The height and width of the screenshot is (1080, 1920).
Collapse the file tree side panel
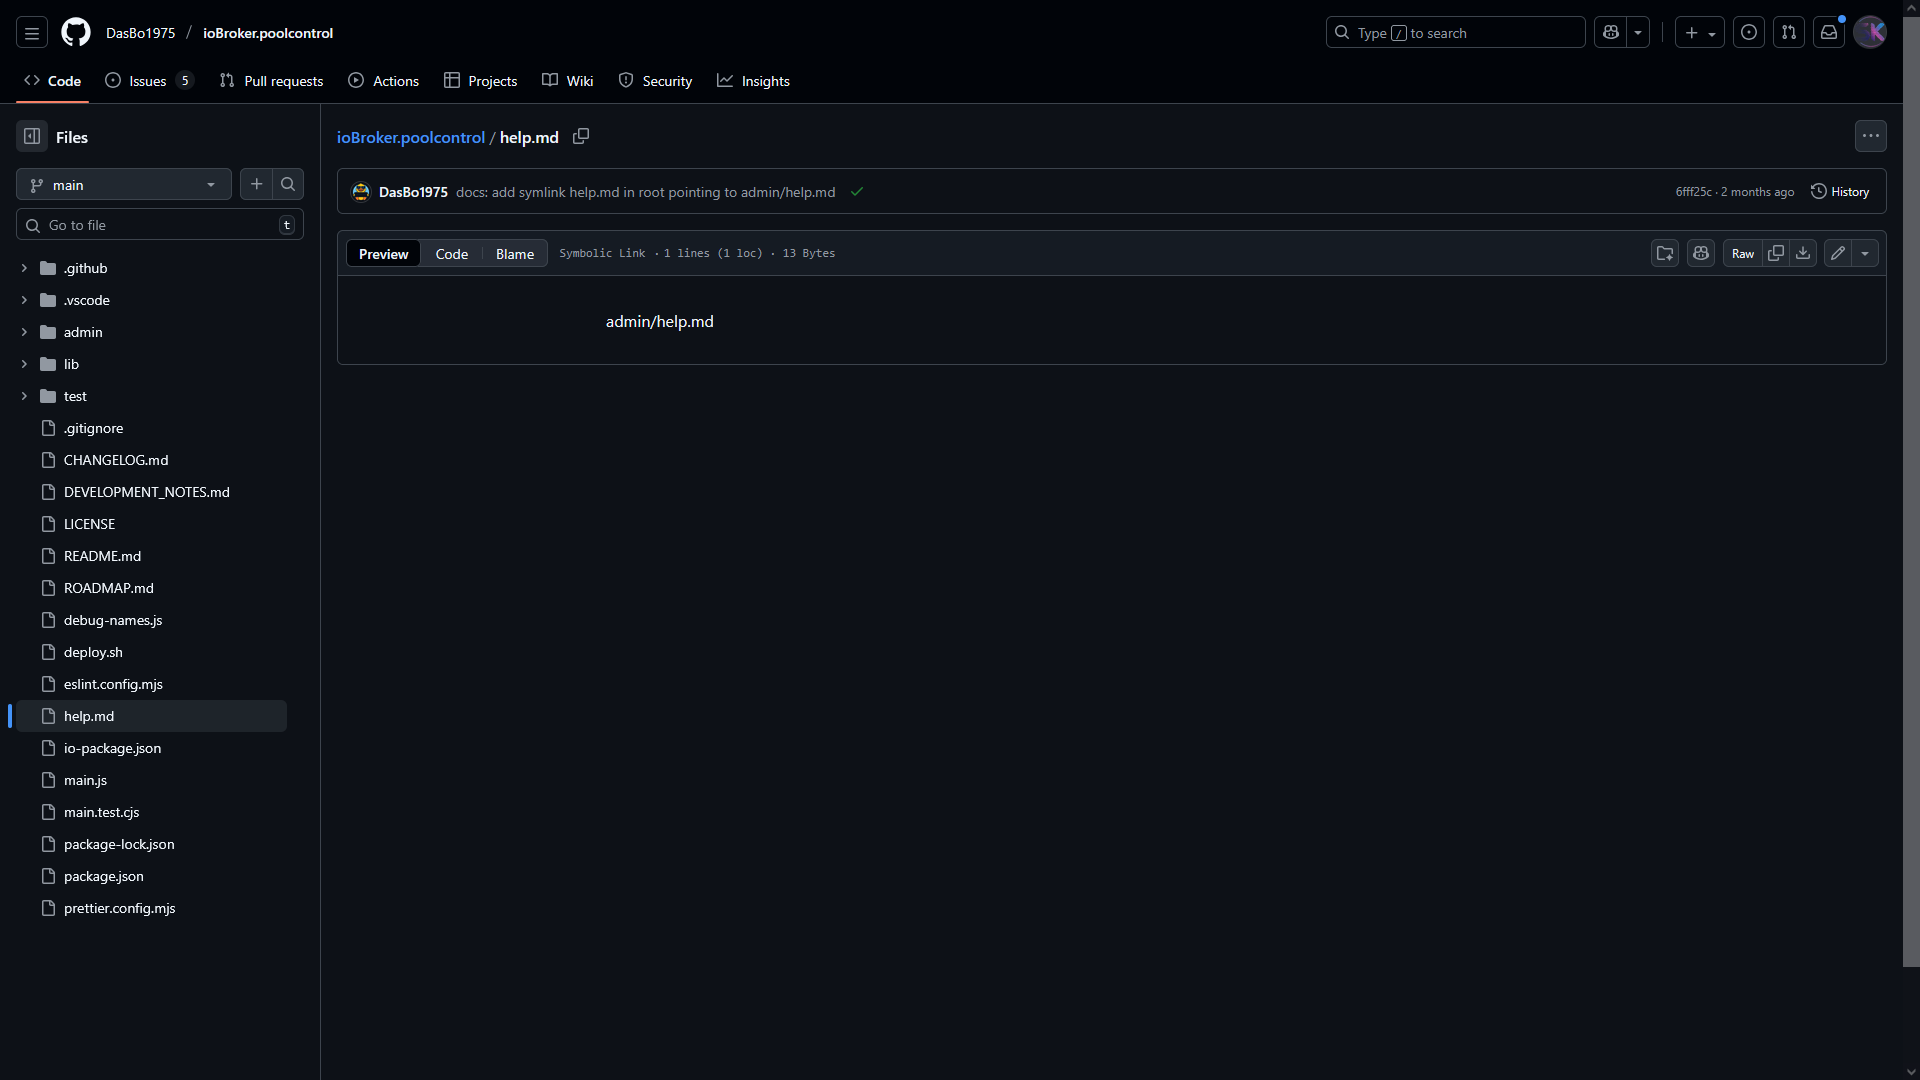31,136
